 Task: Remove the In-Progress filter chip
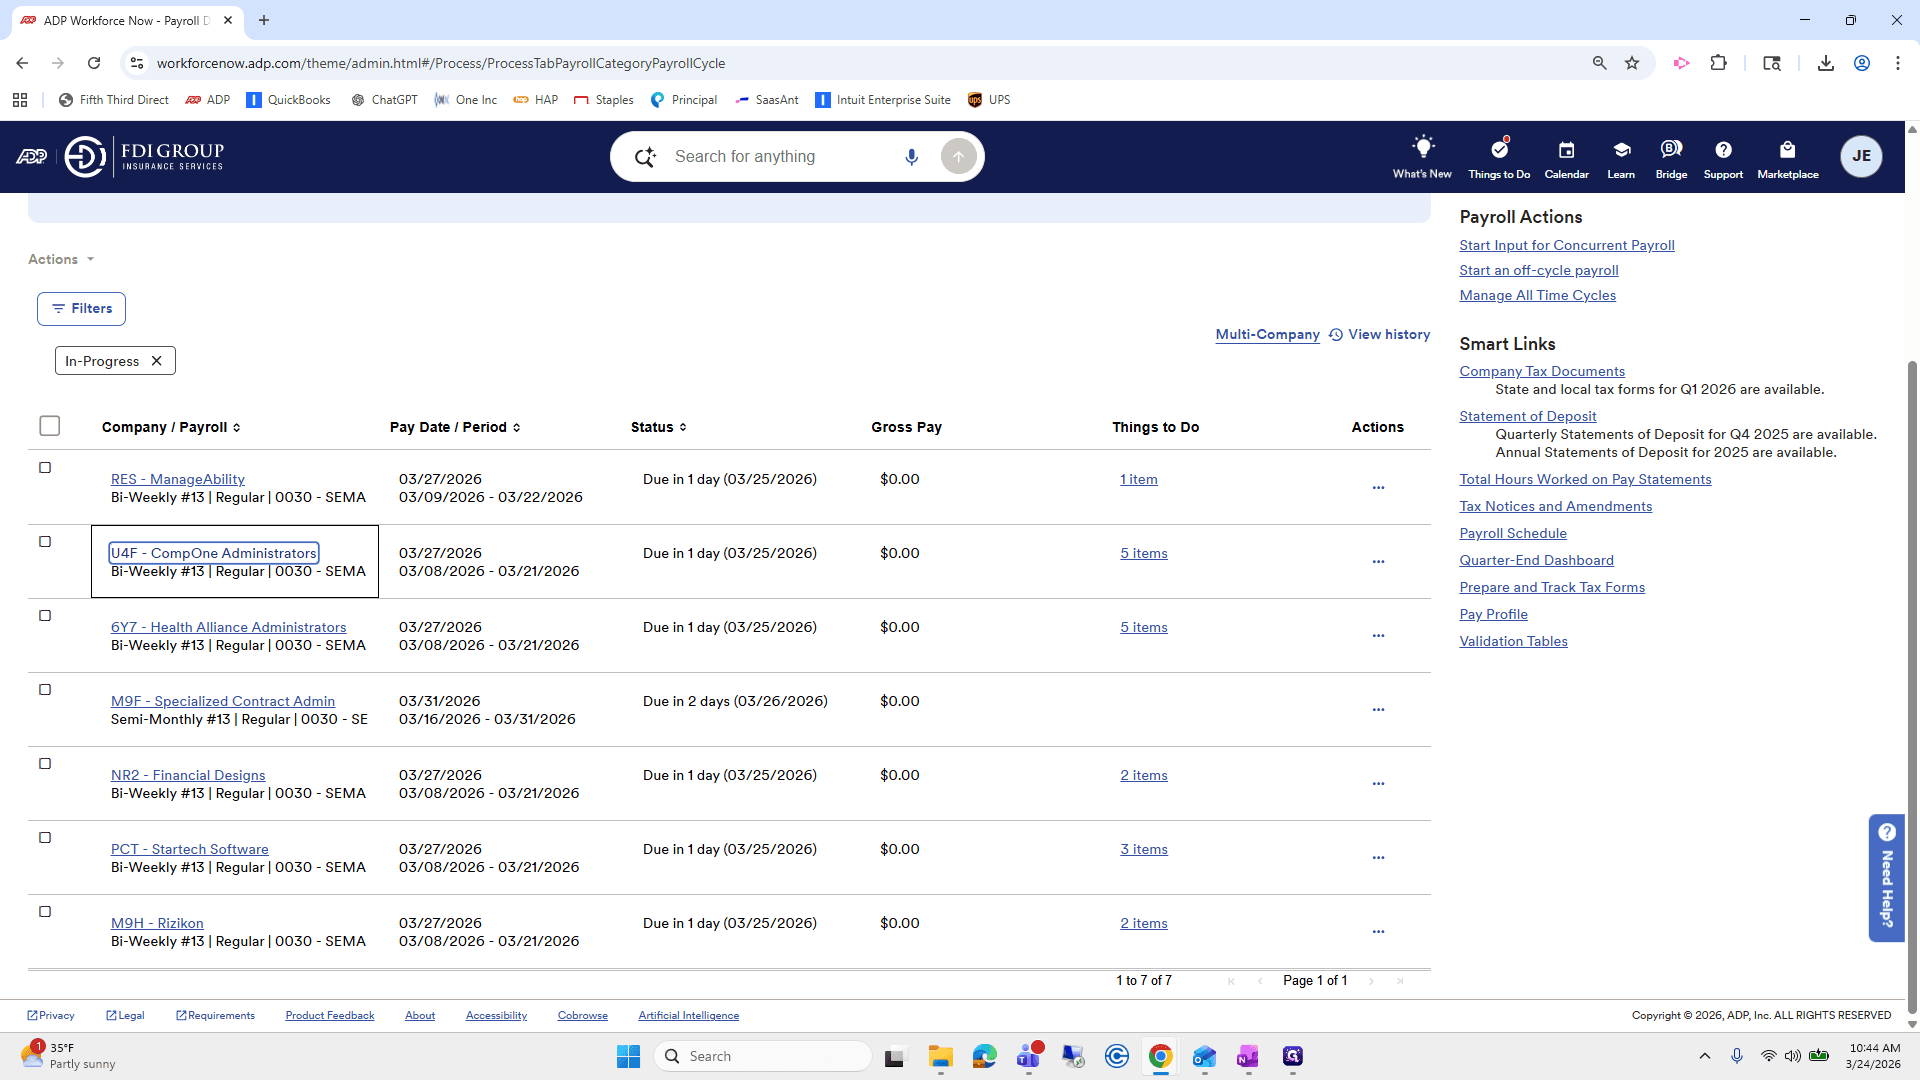point(156,361)
